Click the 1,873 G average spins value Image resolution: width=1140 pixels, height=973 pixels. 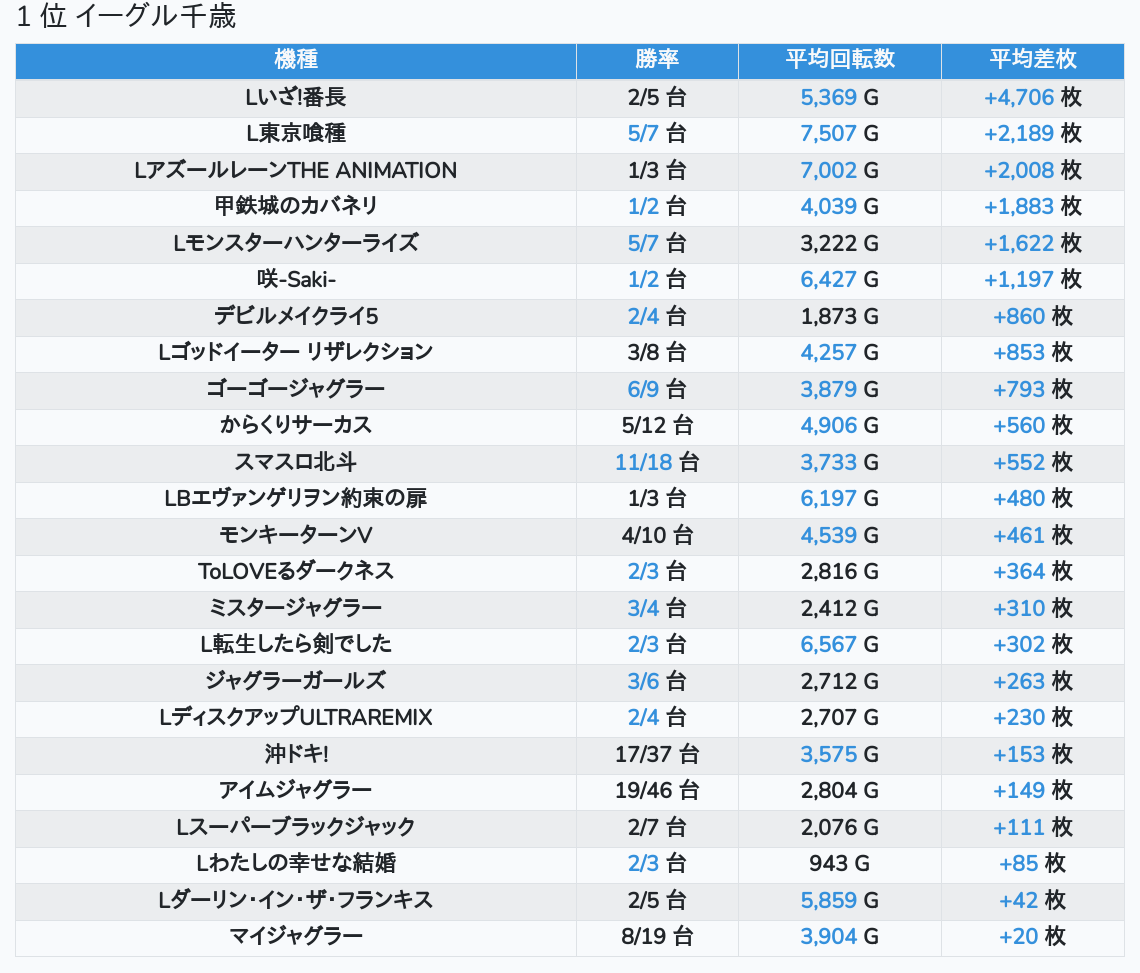[x=840, y=316]
